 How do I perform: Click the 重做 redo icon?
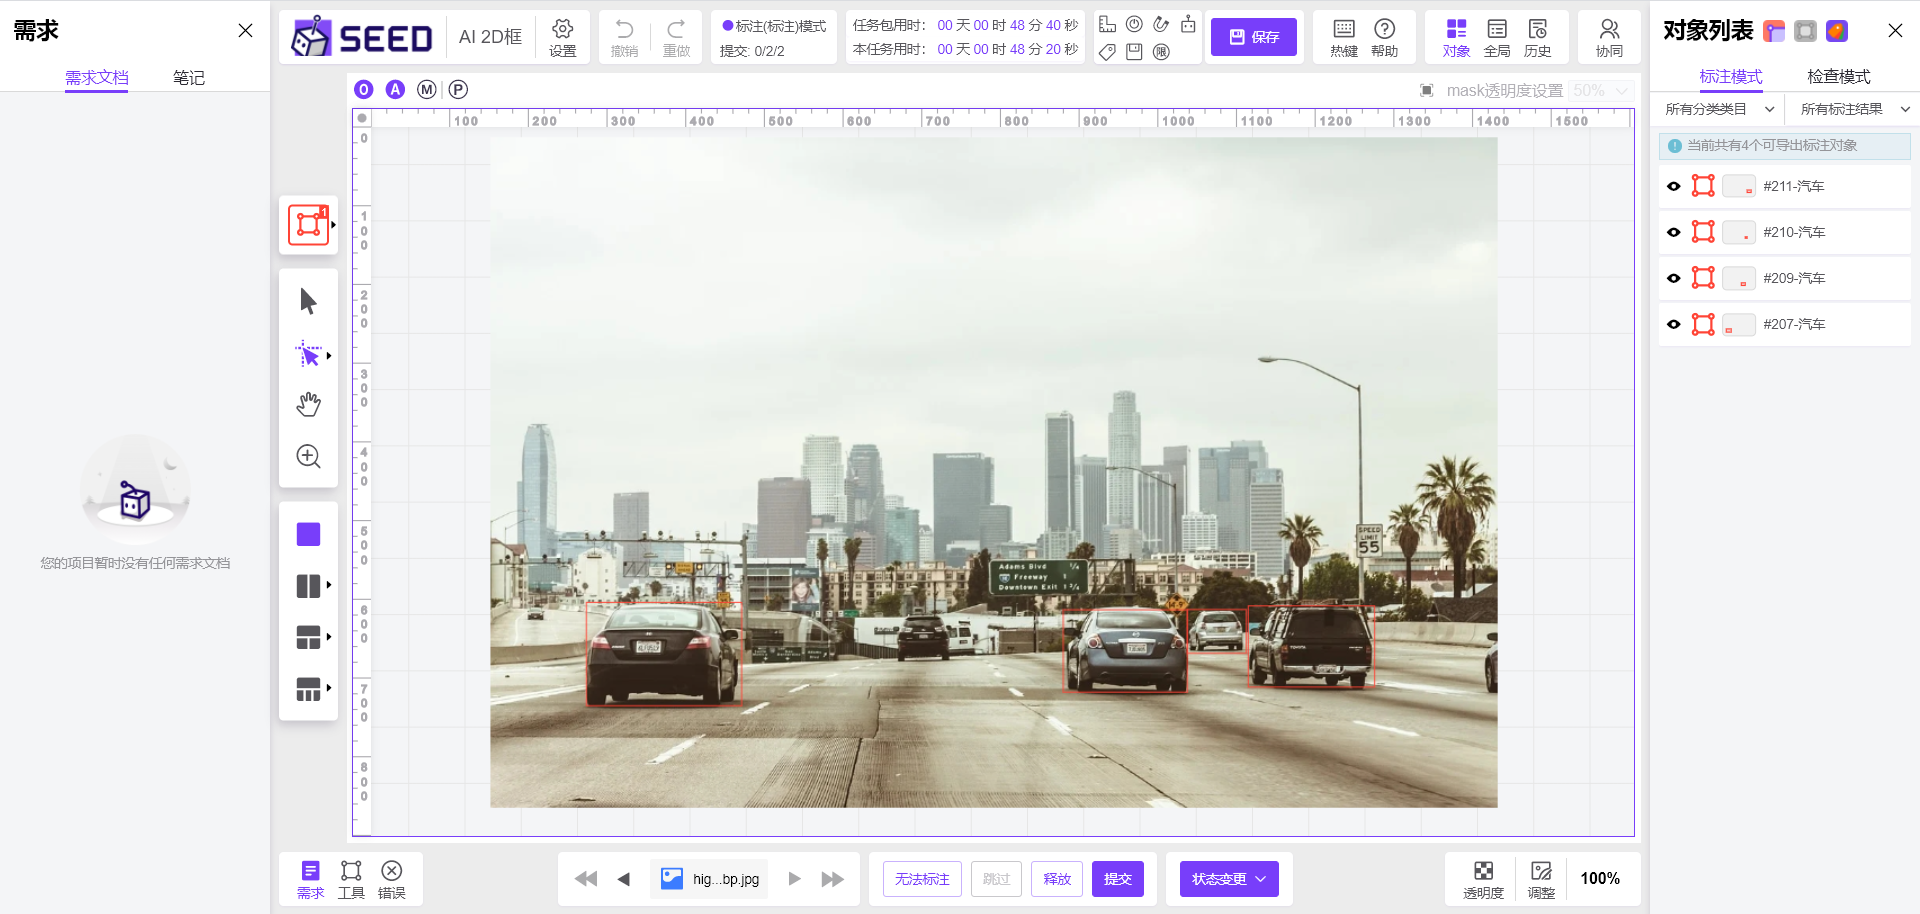(x=676, y=38)
